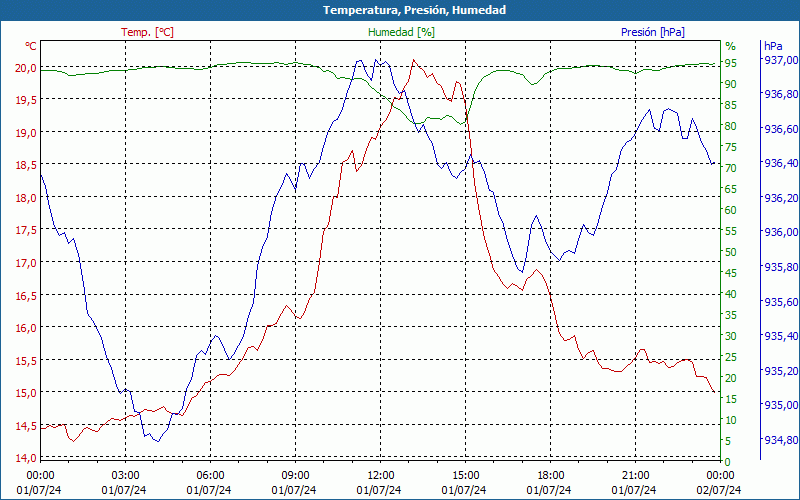Screen dimensions: 800x500
Task: Click the "935,00" pressure axis value
Action: [781, 406]
